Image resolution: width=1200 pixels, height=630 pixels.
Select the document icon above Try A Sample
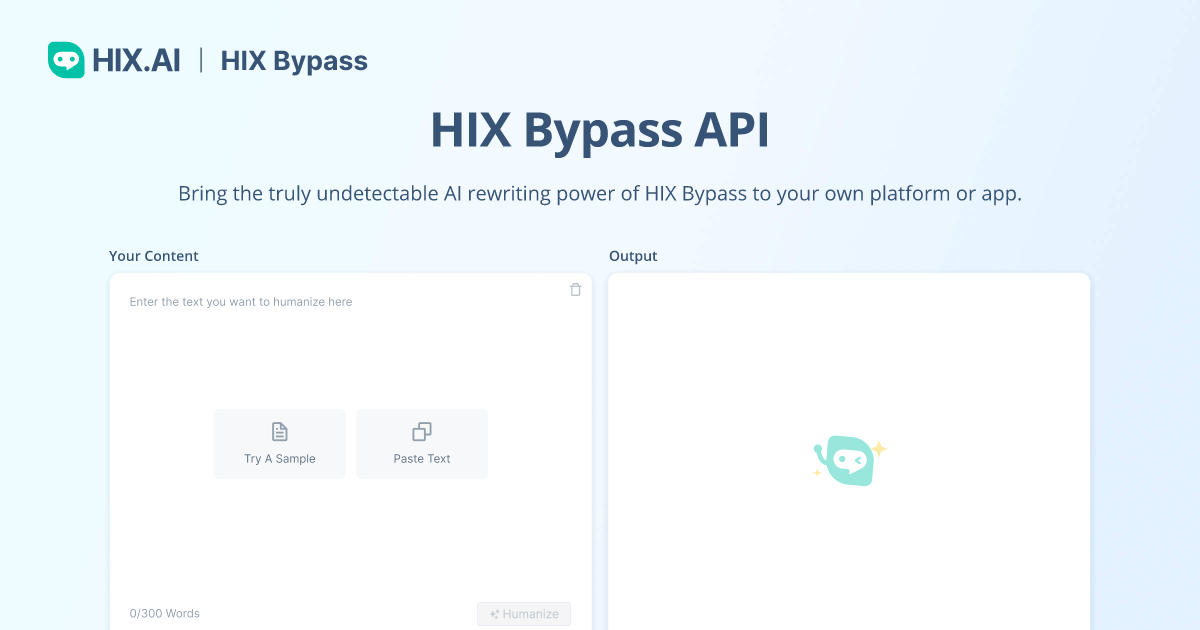coord(279,431)
